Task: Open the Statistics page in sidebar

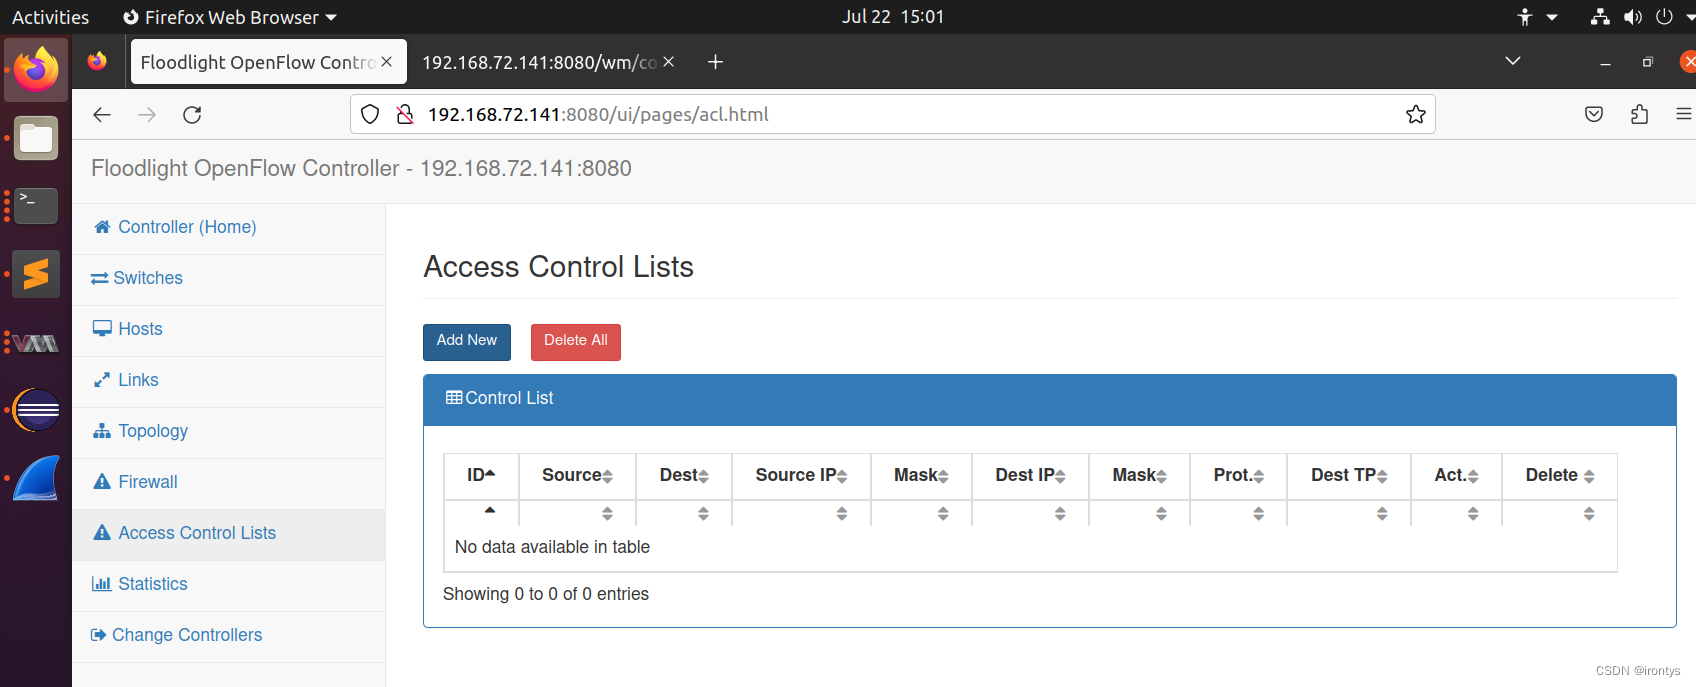Action: click(x=153, y=584)
